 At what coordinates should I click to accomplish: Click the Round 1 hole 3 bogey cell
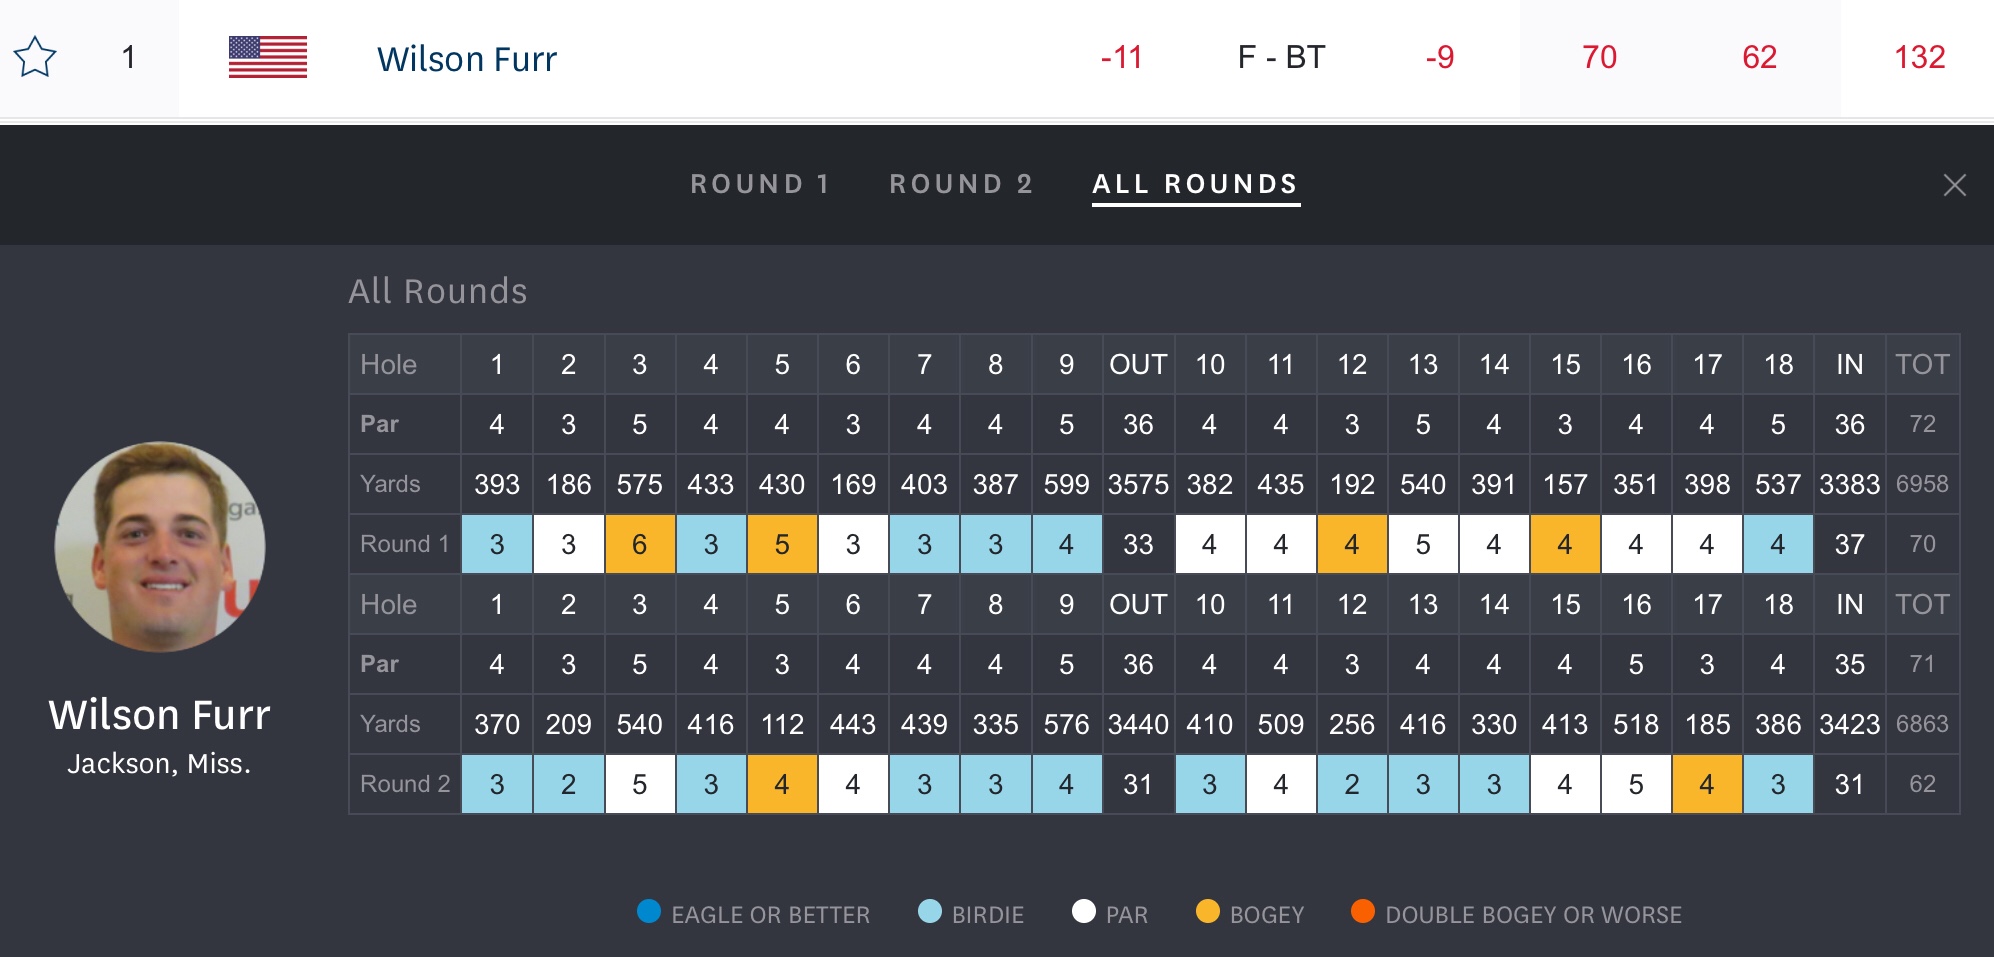pyautogui.click(x=639, y=544)
